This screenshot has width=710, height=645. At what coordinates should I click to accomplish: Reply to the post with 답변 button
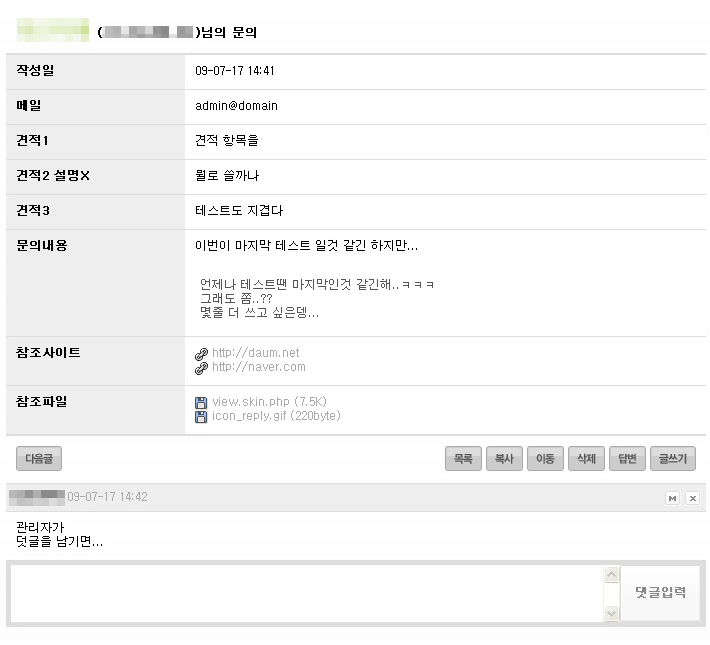coord(627,459)
